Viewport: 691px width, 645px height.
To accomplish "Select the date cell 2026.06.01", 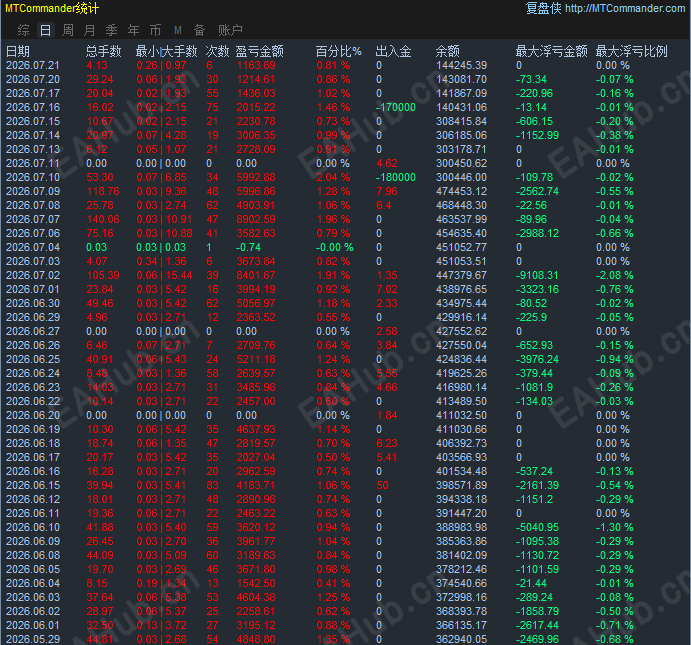I will 33,626.
